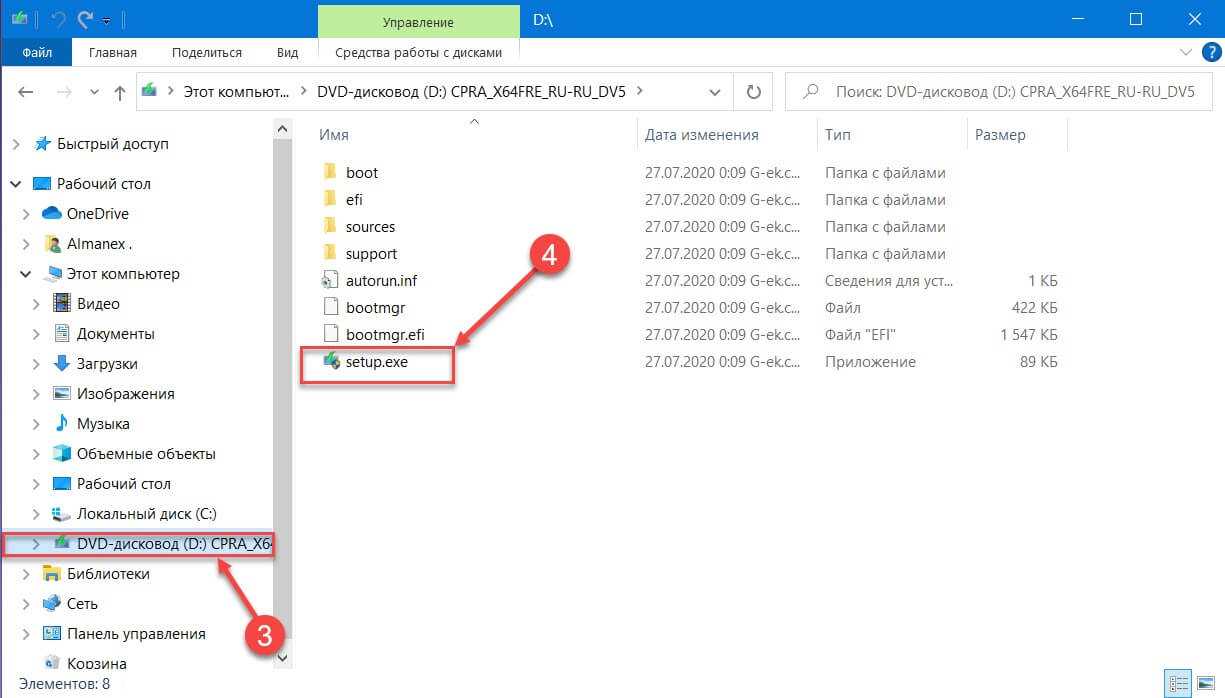This screenshot has height=698, width=1225.
Task: Sort files by Размер column header
Action: point(1000,134)
